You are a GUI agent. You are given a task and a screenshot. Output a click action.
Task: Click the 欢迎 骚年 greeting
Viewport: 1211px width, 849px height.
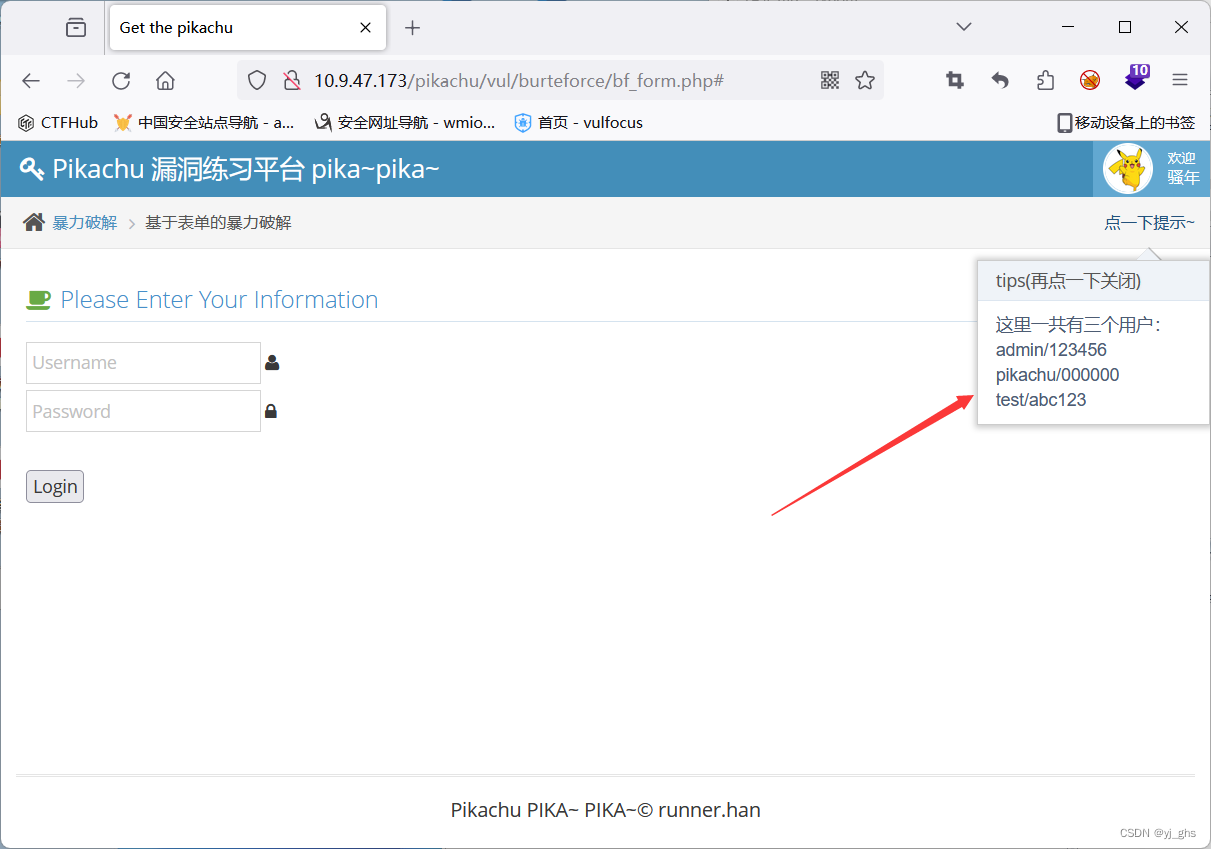pyautogui.click(x=1183, y=168)
